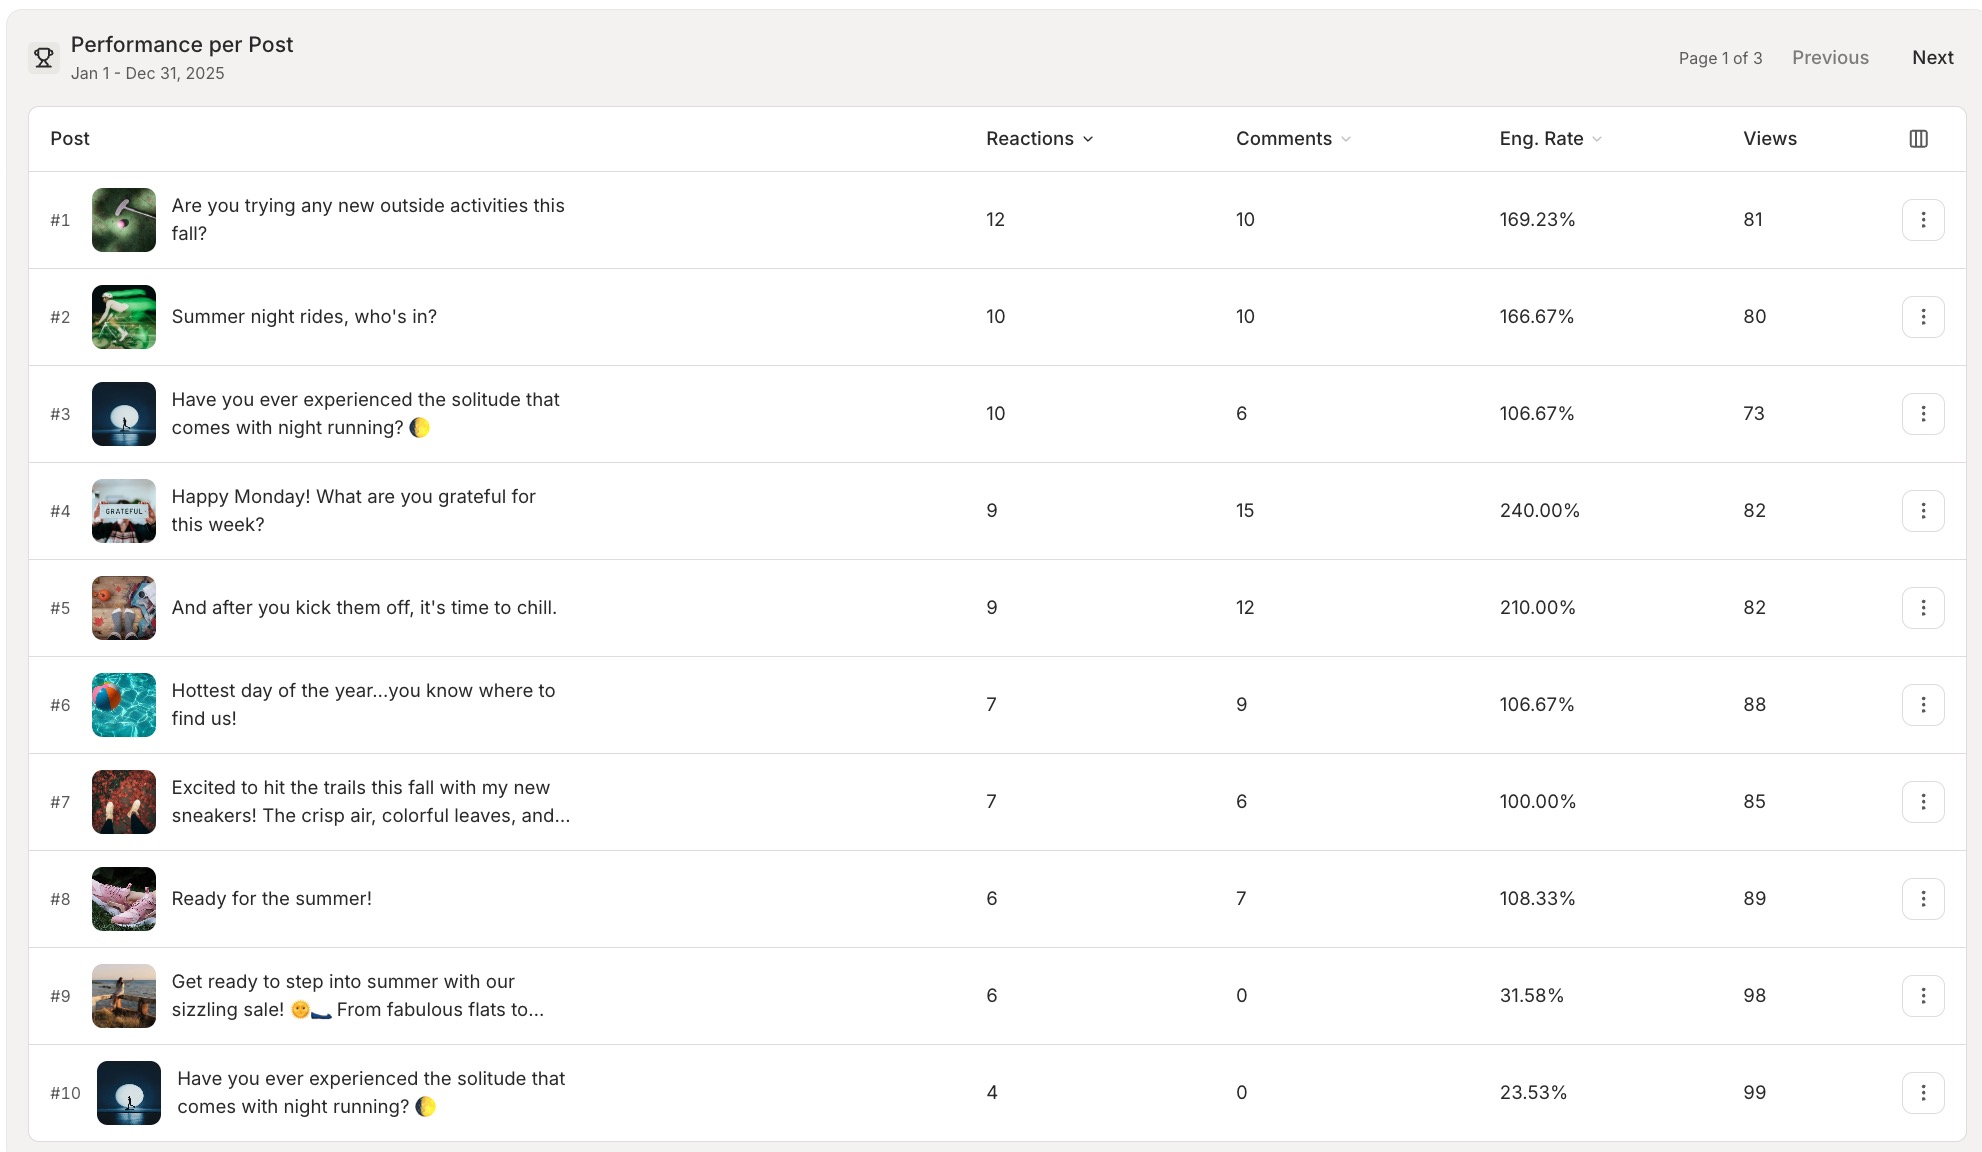Image resolution: width=1982 pixels, height=1152 pixels.
Task: Open the thumbnail of the night running post
Action: point(123,413)
